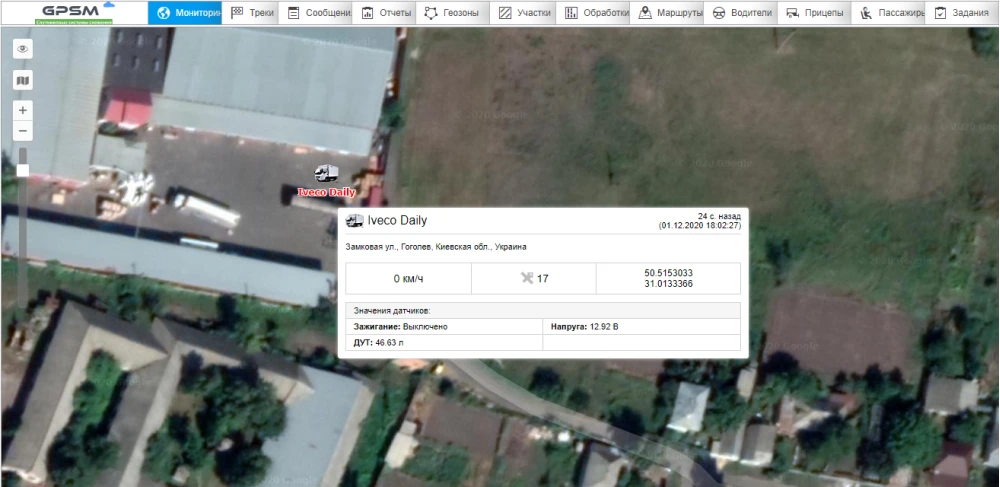Viewport: 1000px width, 487px height.
Task: Click the hatched square icon of Участки
Action: click(x=505, y=13)
